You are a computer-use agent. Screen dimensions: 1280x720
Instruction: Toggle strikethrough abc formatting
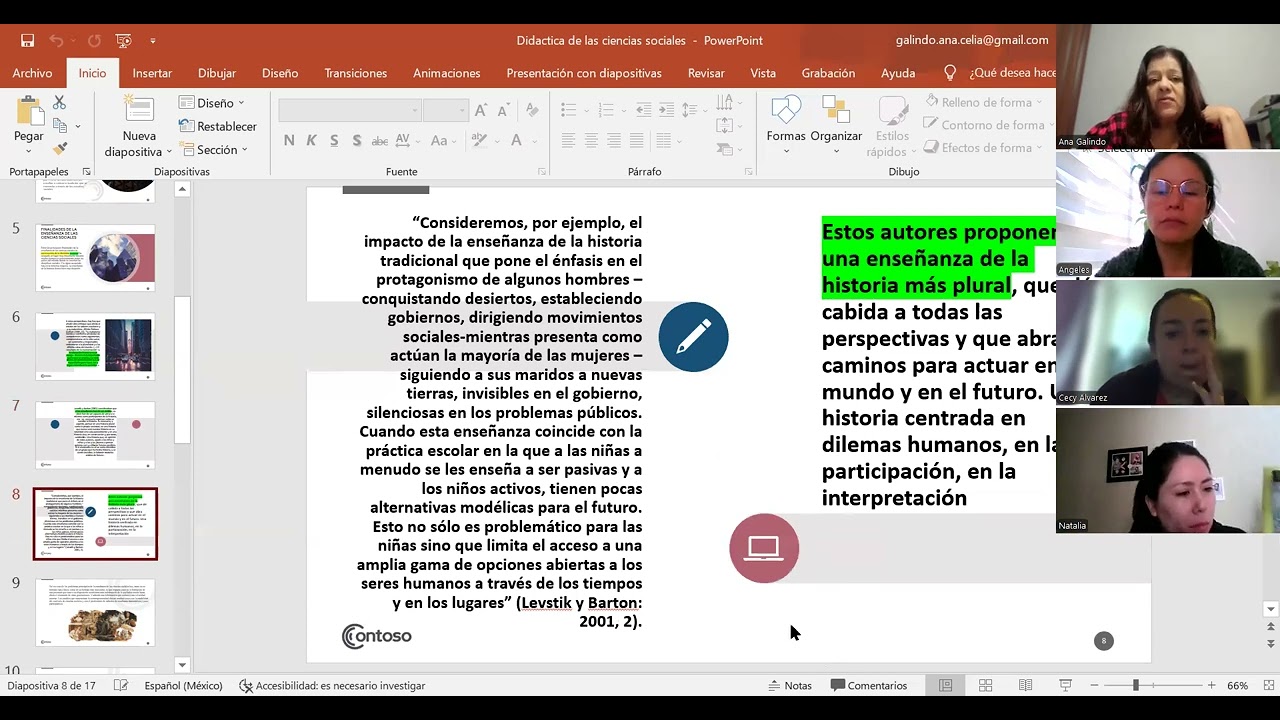378,141
